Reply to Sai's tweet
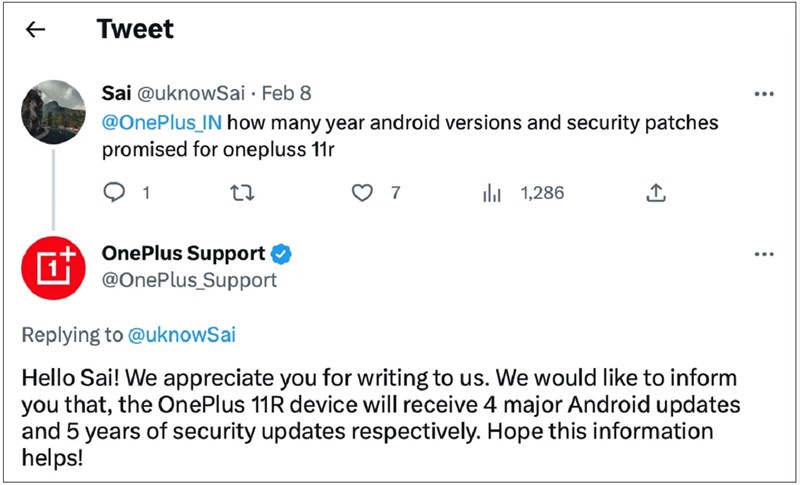The height and width of the screenshot is (485, 800). tap(115, 193)
